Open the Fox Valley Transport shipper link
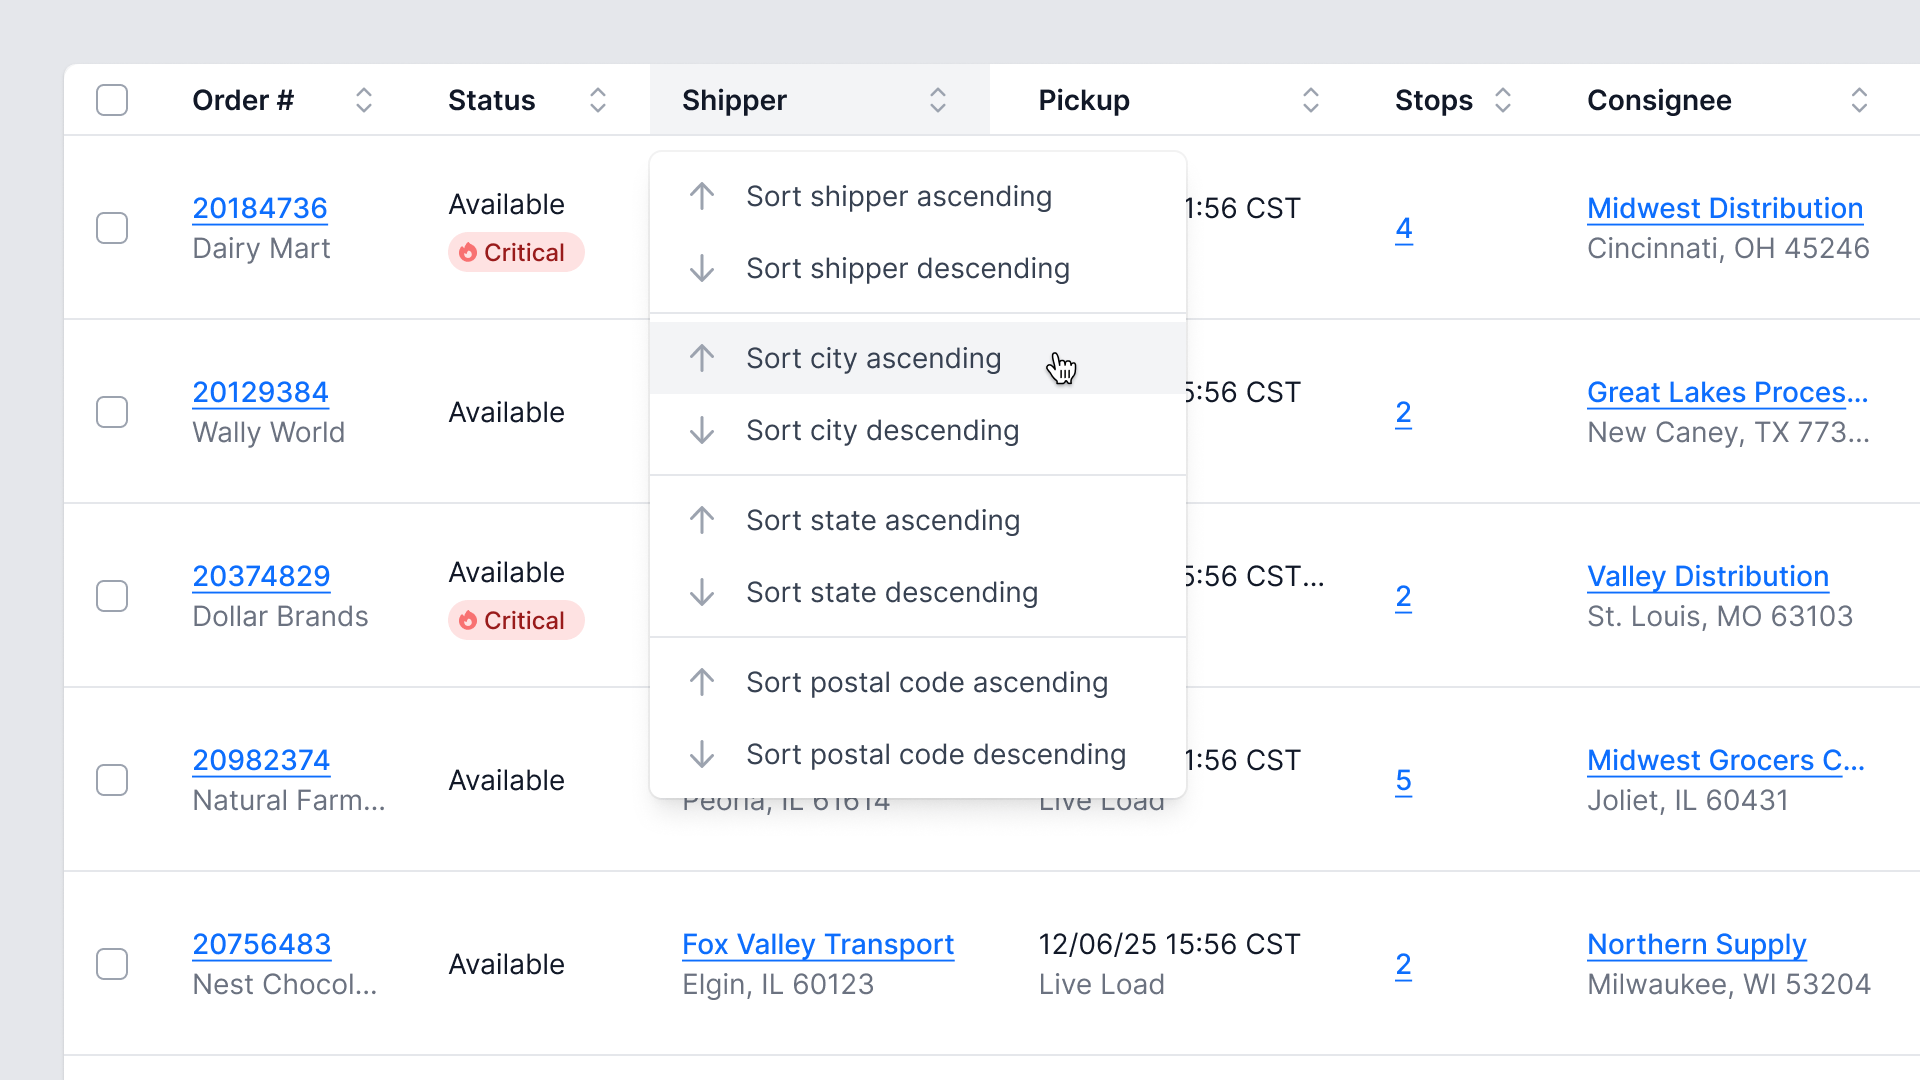This screenshot has height=1080, width=1920. click(818, 944)
